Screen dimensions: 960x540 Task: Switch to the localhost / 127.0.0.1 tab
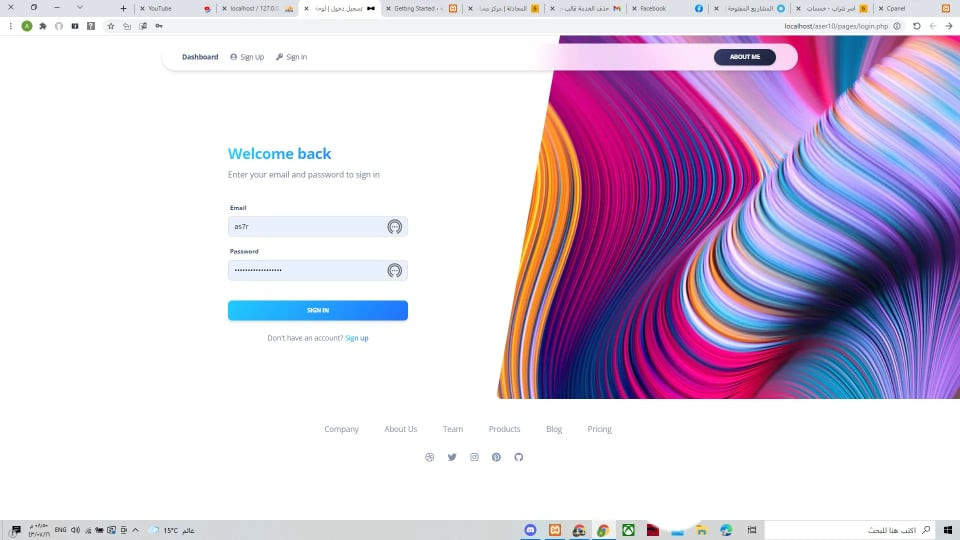pos(258,9)
